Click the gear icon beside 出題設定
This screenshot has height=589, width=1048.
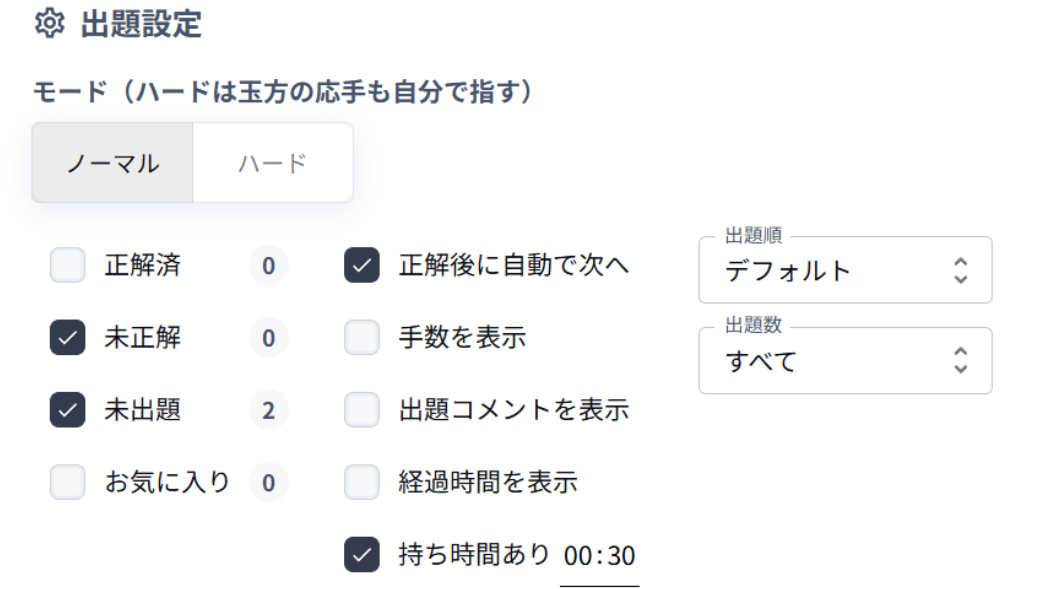pos(49,23)
